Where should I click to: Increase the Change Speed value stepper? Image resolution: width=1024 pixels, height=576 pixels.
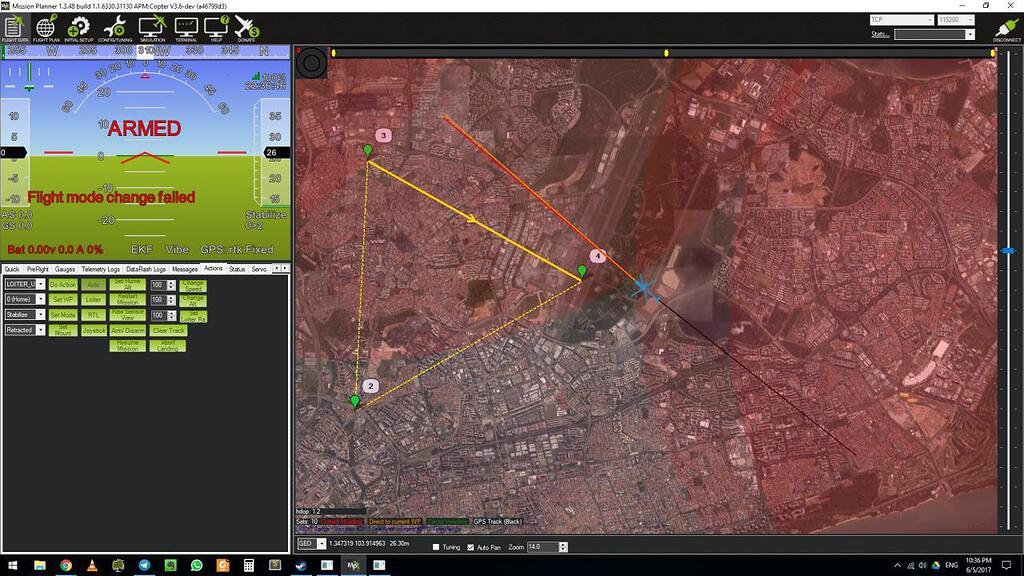tap(171, 283)
